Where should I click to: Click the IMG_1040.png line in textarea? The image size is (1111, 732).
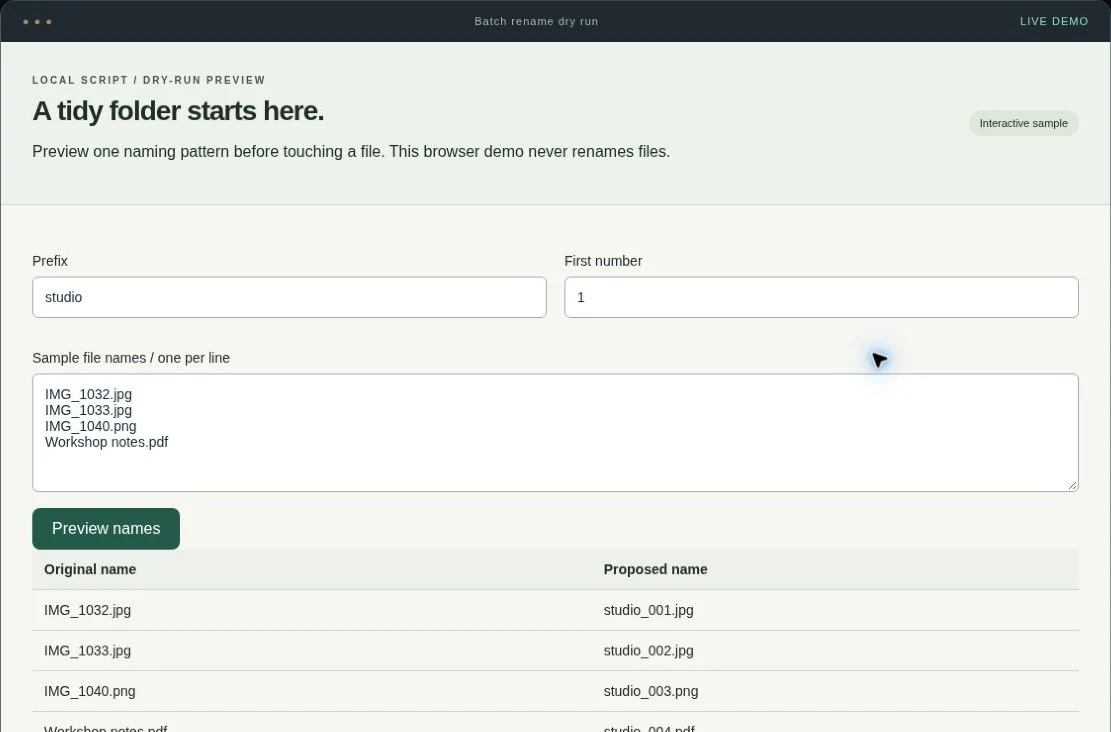(91, 426)
